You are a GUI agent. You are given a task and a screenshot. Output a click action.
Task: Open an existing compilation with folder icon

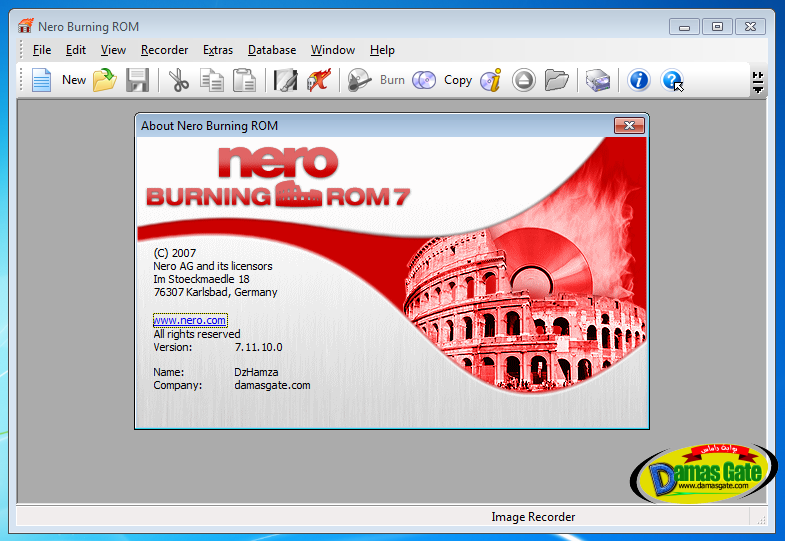tap(105, 80)
